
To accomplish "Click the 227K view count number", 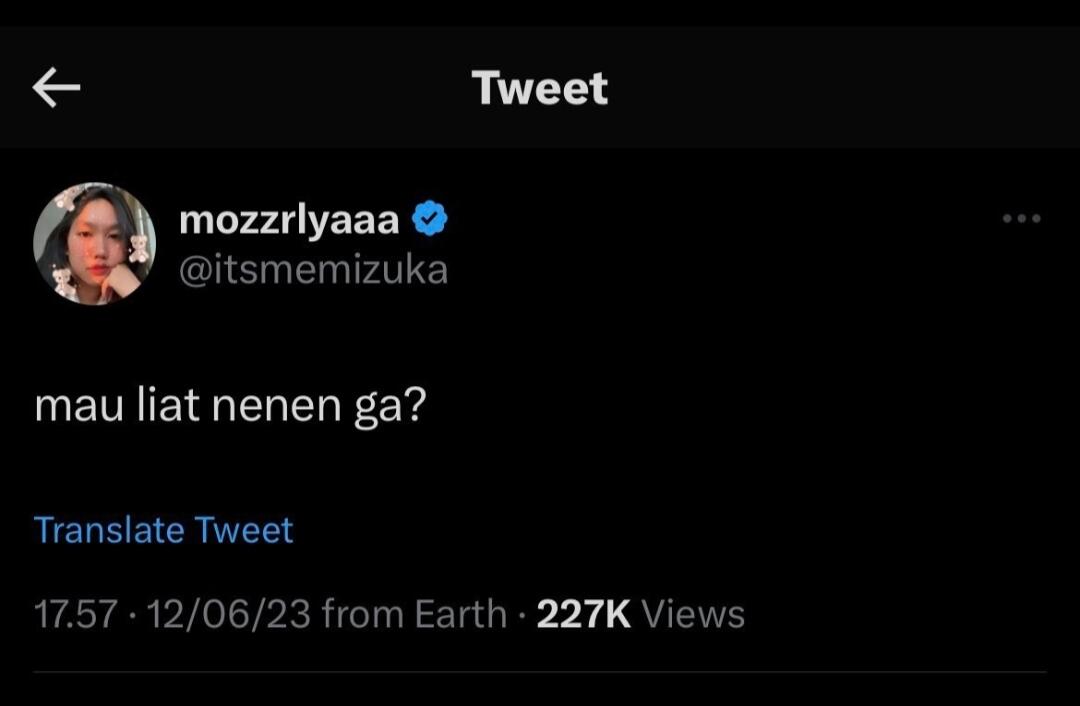I will tap(583, 614).
